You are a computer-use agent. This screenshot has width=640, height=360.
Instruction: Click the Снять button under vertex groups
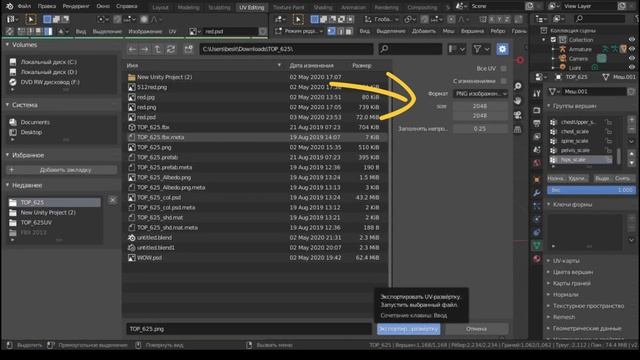tap(623, 178)
